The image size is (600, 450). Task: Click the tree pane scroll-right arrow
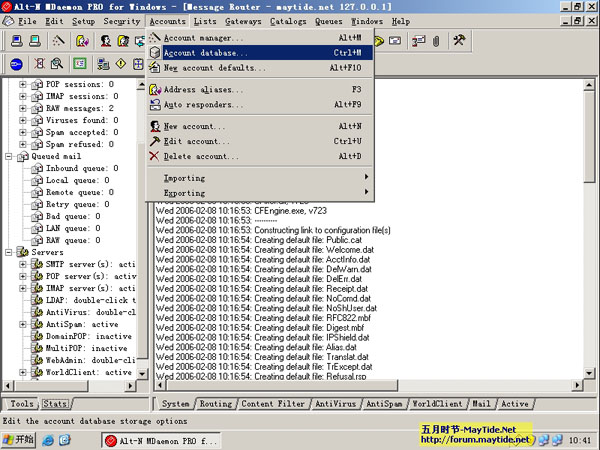[130, 386]
